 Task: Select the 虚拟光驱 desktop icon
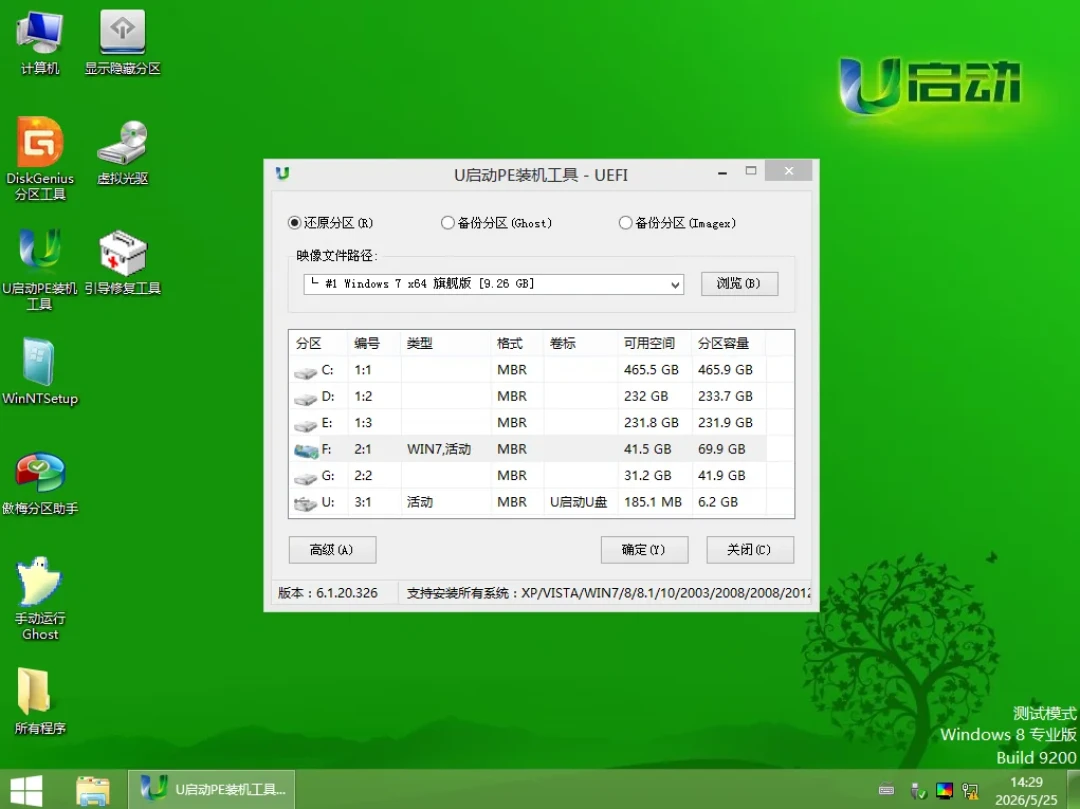123,153
